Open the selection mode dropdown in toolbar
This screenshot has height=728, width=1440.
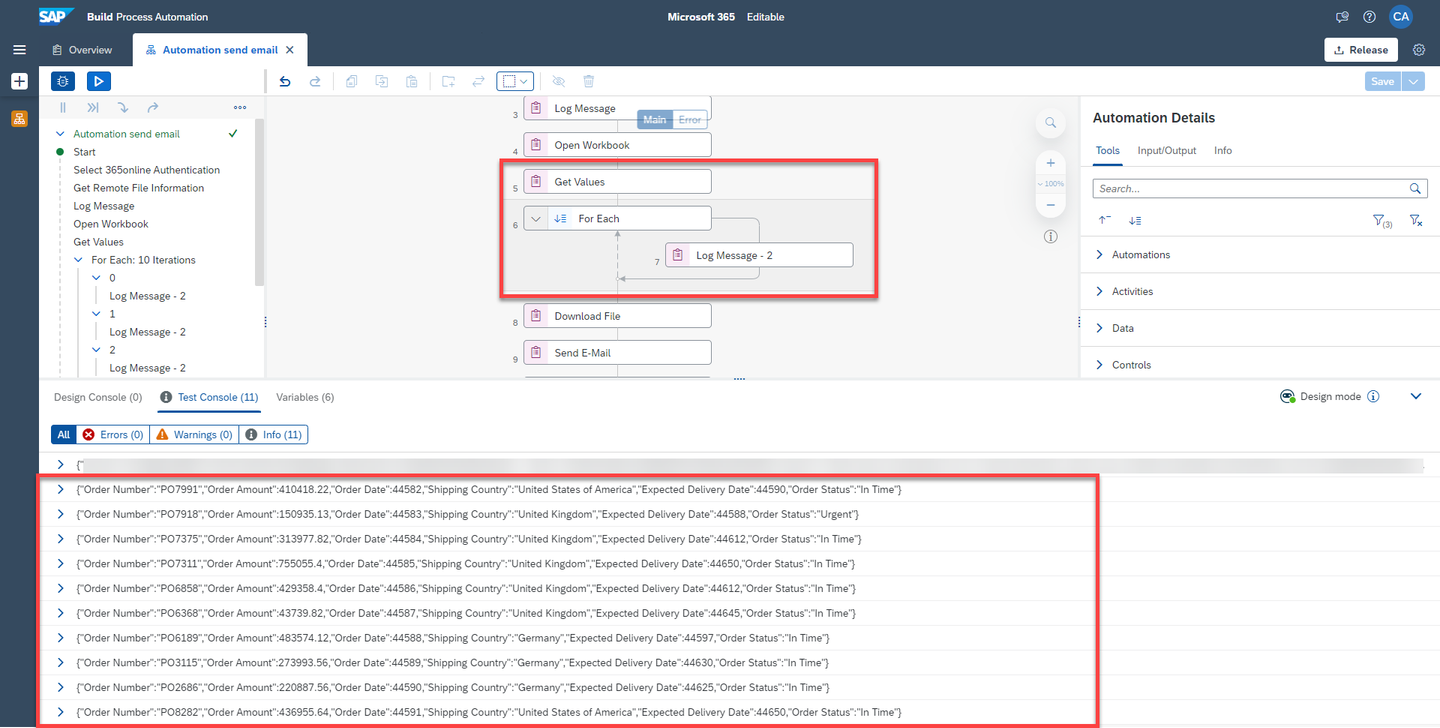click(517, 82)
